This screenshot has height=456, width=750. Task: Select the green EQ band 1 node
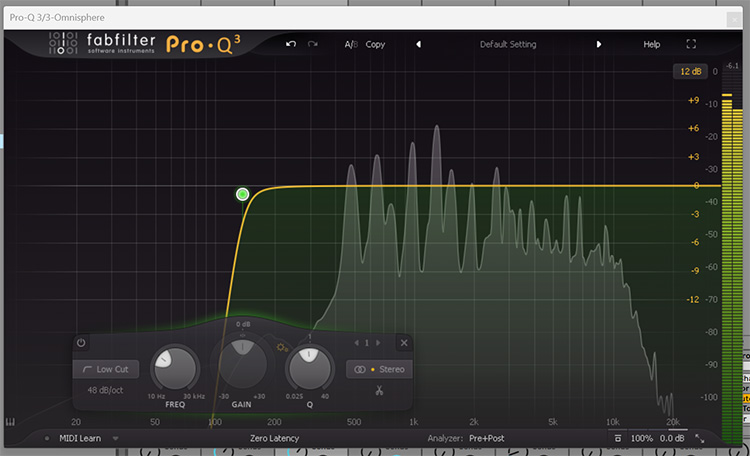tap(243, 194)
